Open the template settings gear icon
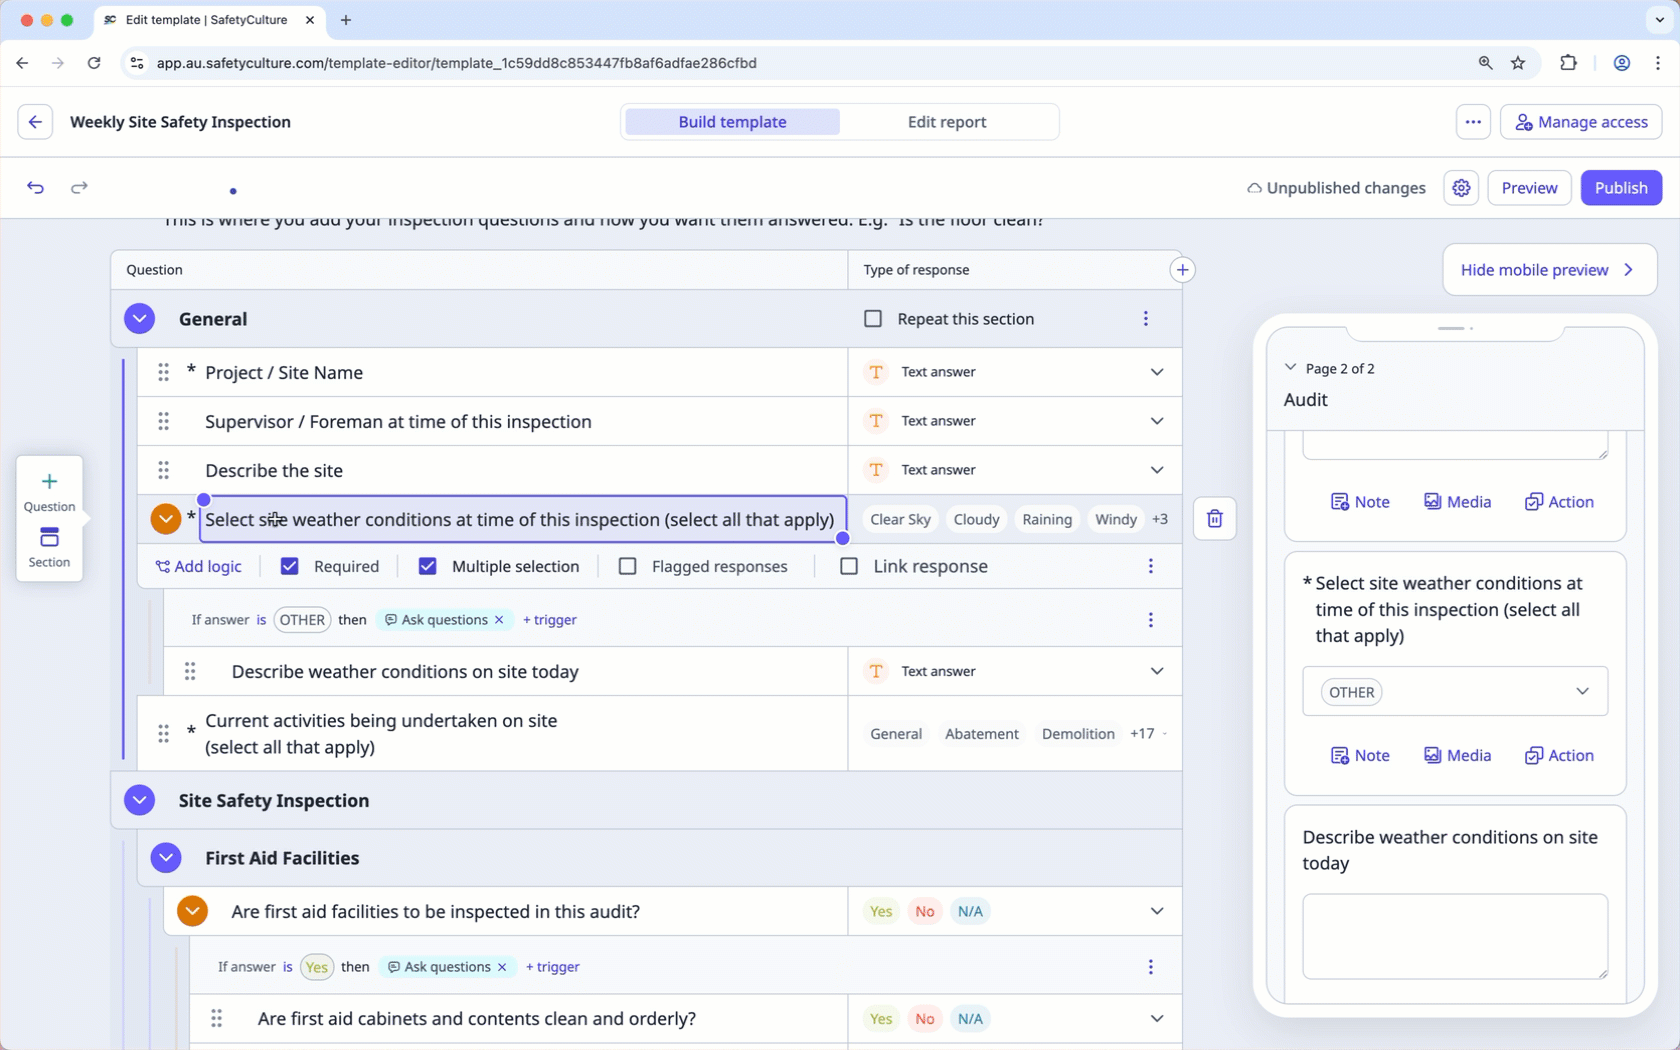 point(1461,188)
